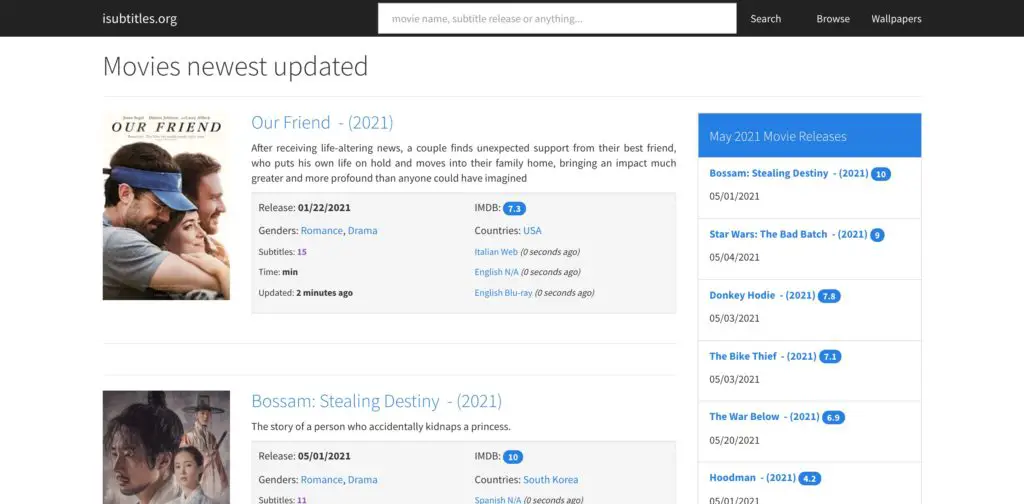Open the Wallpapers menu item
This screenshot has width=1024, height=504.
pos(896,18)
